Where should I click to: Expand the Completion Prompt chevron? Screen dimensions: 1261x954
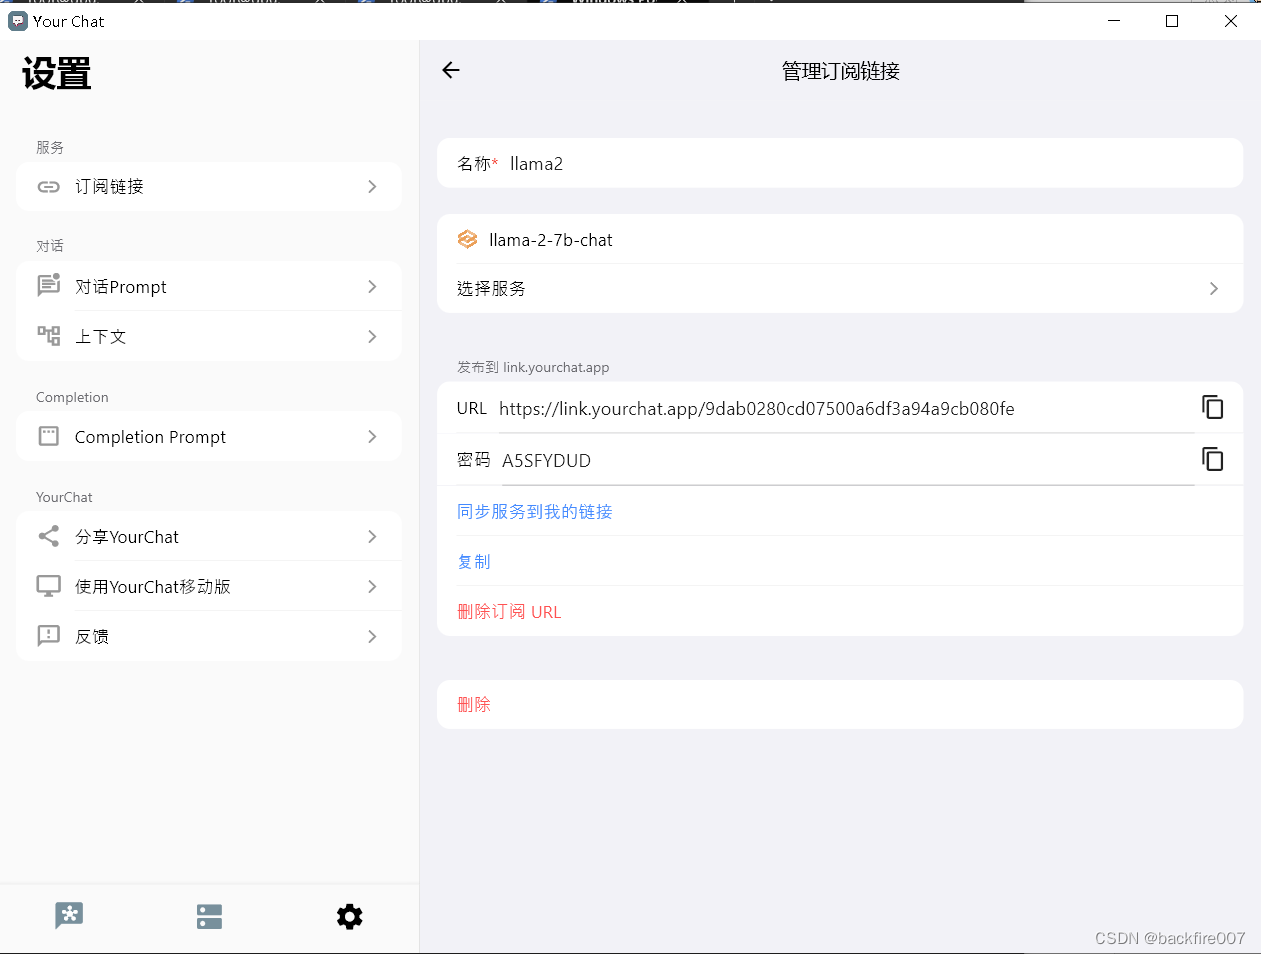click(x=372, y=436)
